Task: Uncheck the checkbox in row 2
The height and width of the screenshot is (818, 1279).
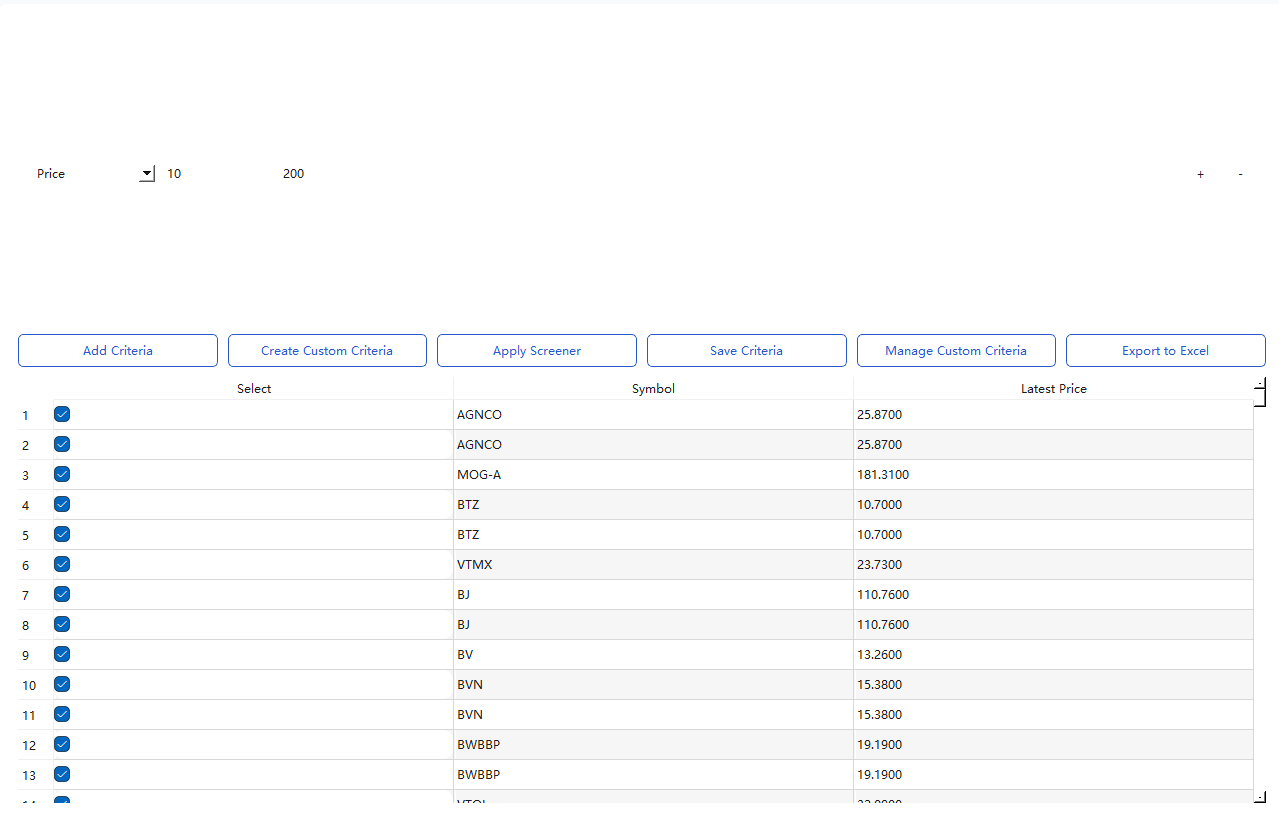Action: coord(62,444)
